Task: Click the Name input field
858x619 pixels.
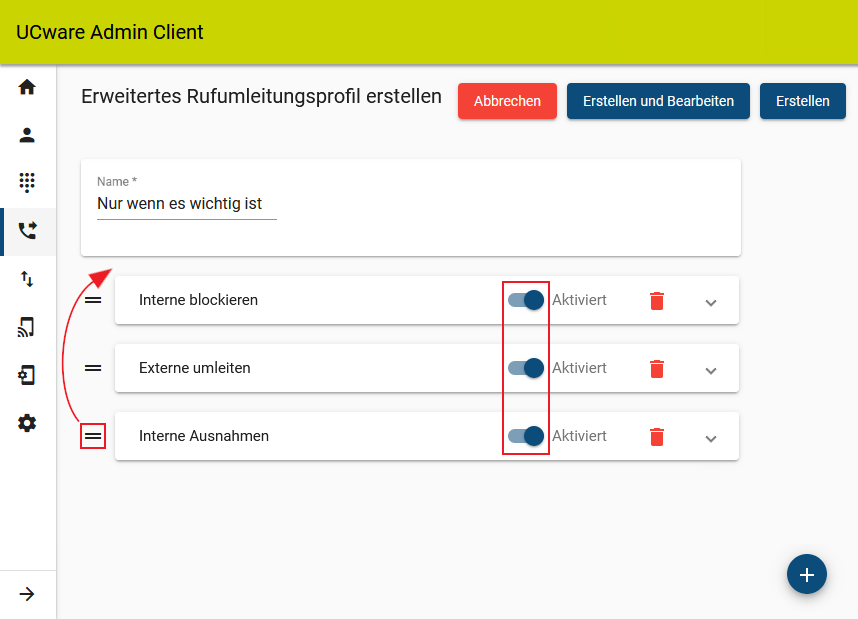Action: pos(187,204)
